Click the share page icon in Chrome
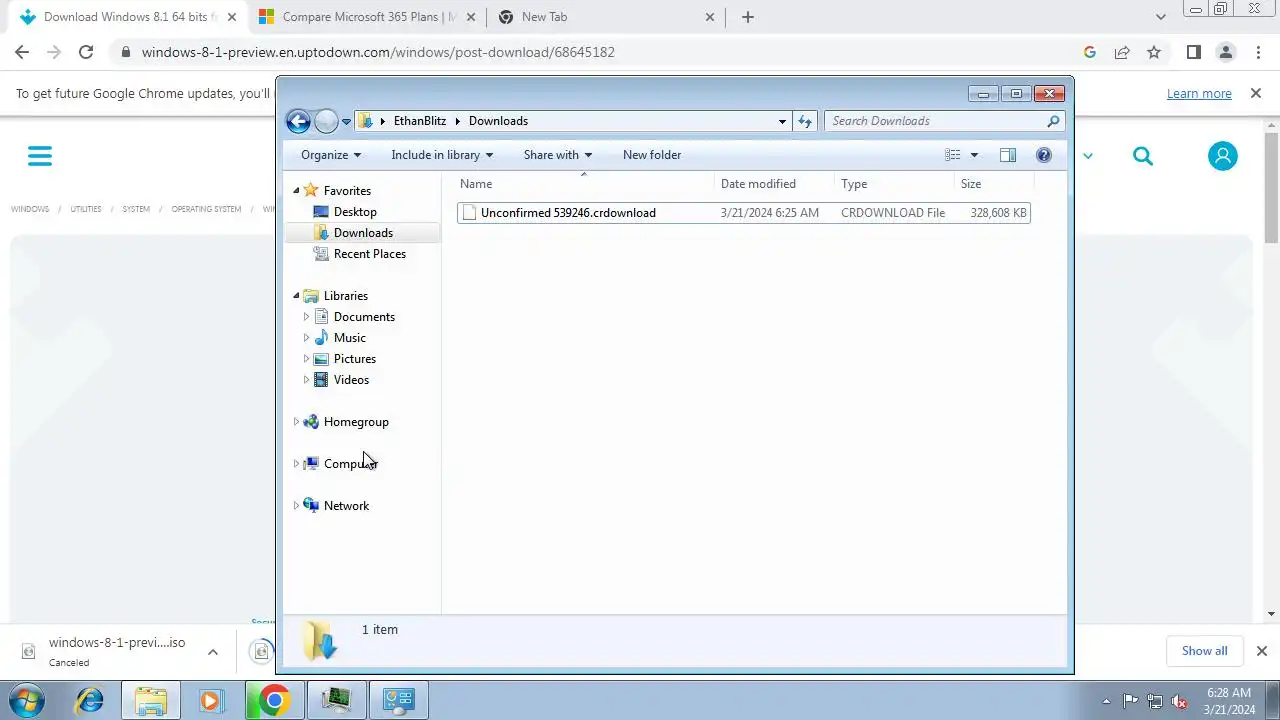The image size is (1280, 720). coord(1122,52)
